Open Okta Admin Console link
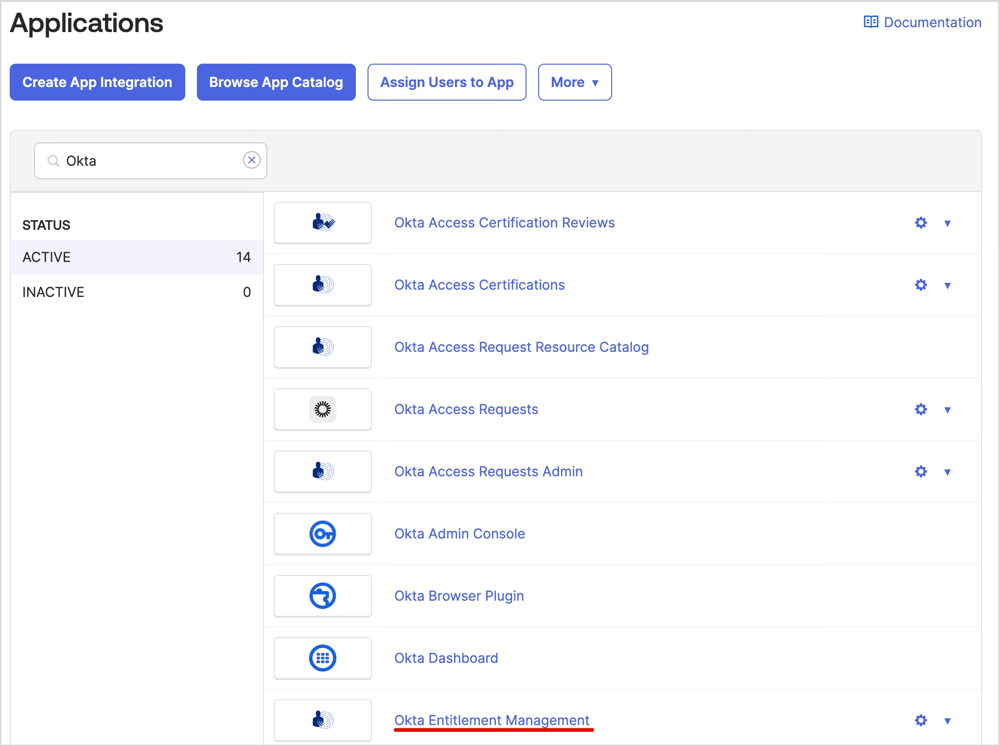This screenshot has width=1000, height=746. [x=460, y=534]
